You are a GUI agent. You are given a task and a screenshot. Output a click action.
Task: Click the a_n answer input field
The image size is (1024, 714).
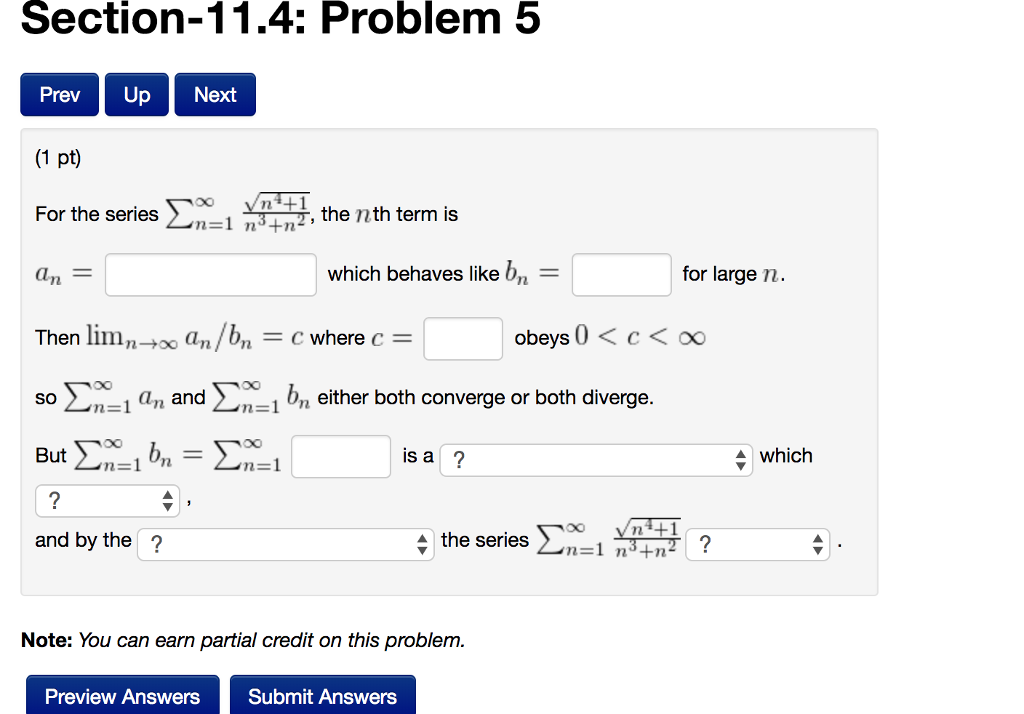210,274
